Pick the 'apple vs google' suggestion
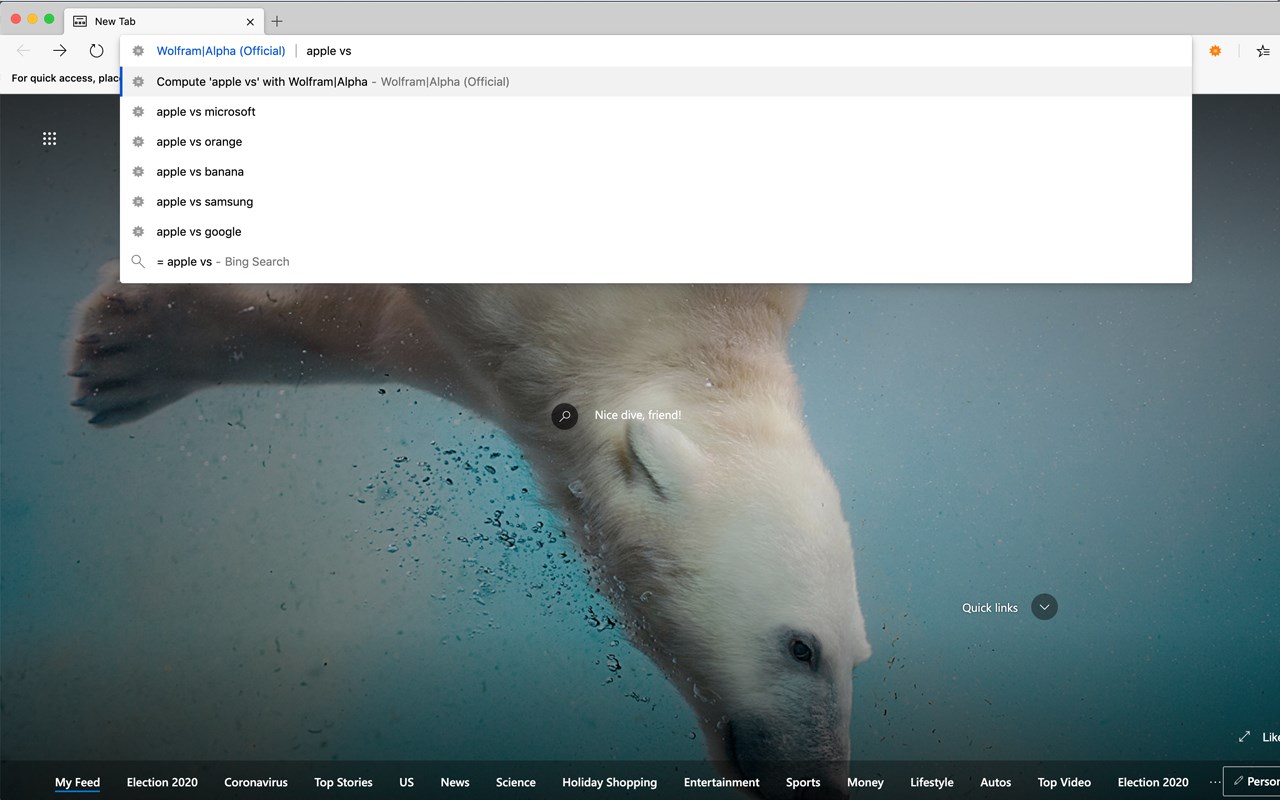 (656, 232)
